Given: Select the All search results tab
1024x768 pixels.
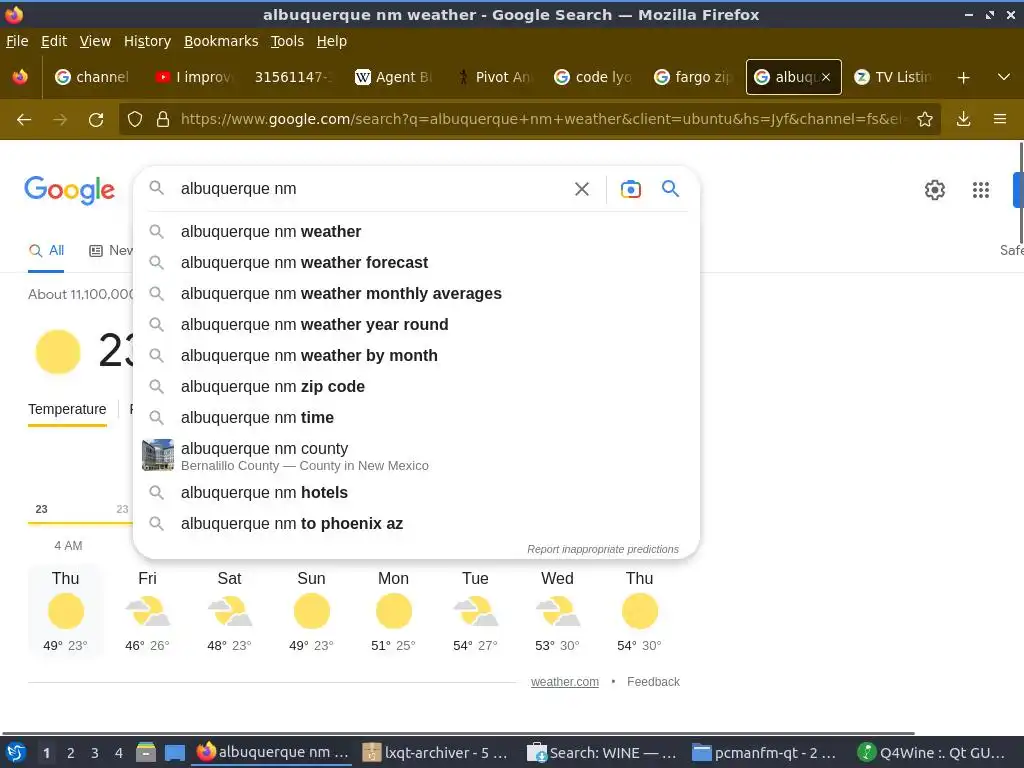Looking at the screenshot, I should click(x=46, y=251).
